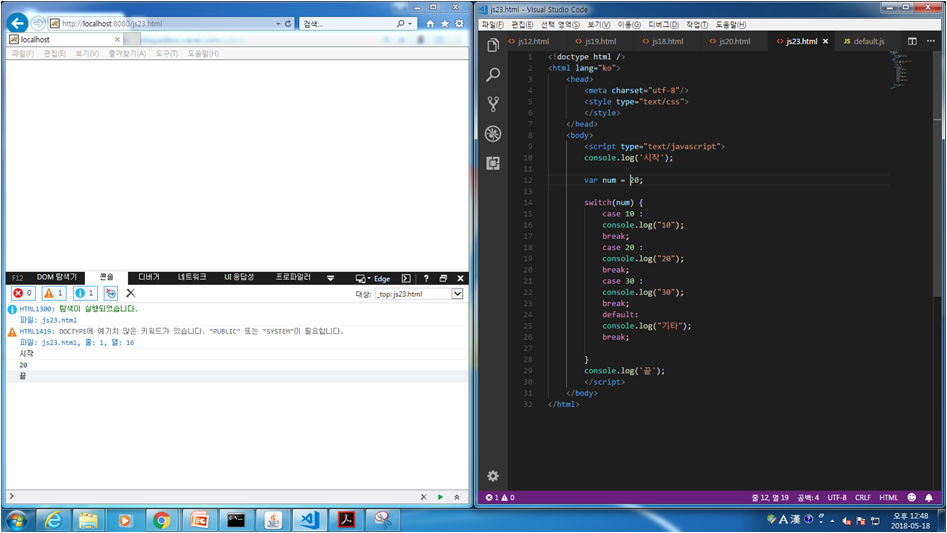947x533 pixels.
Task: Change the HTML language mode in the status bar
Action: 888,497
